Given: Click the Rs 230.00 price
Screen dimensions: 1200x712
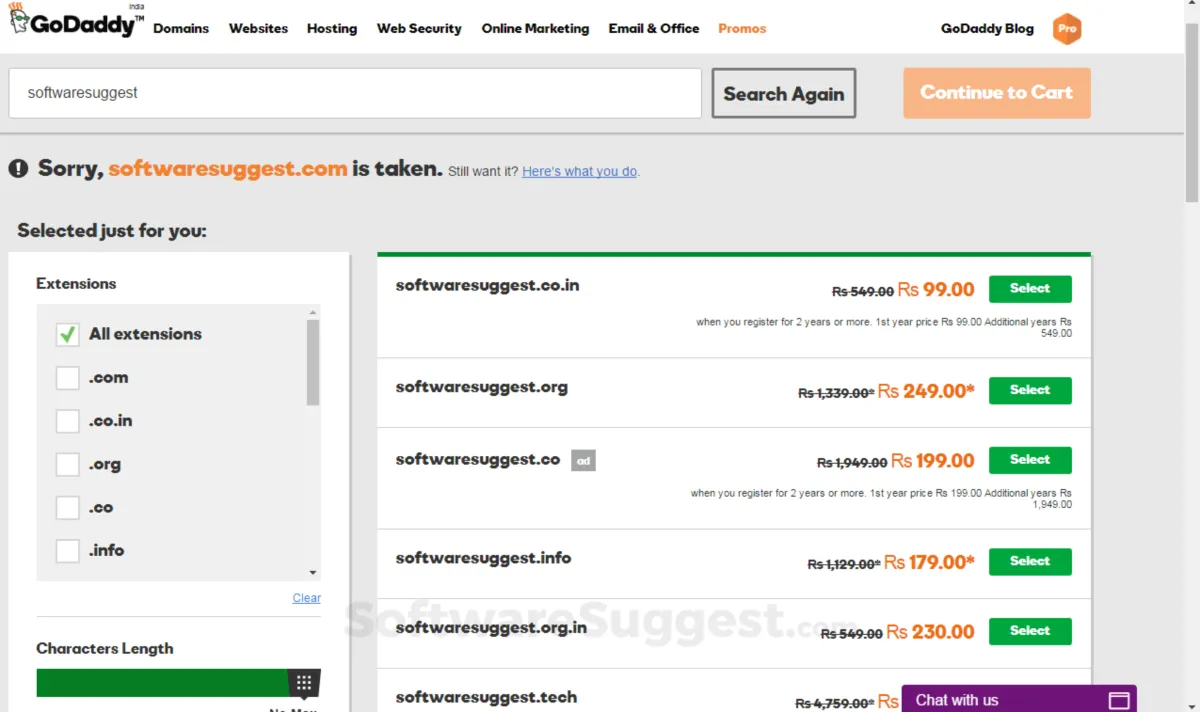Looking at the screenshot, I should tap(930, 632).
